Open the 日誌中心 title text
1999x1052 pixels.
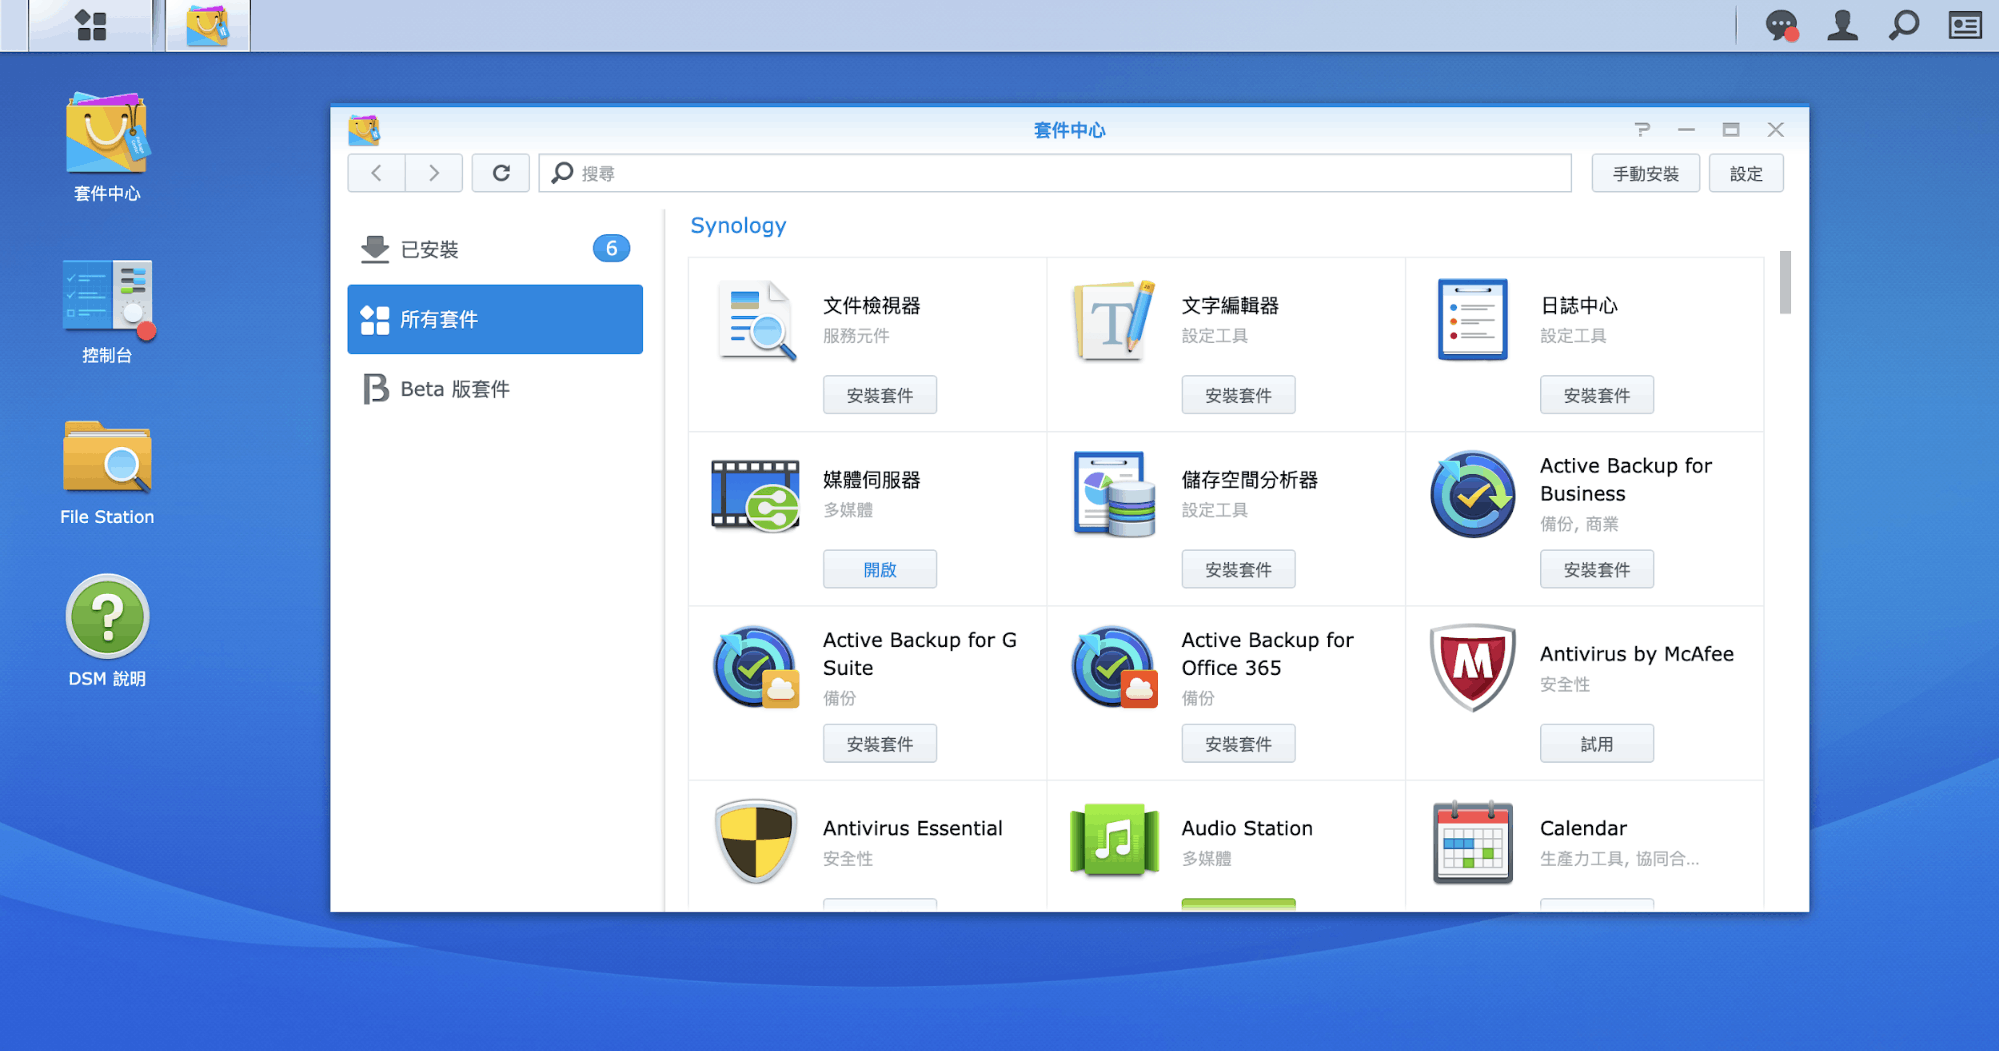[1579, 305]
